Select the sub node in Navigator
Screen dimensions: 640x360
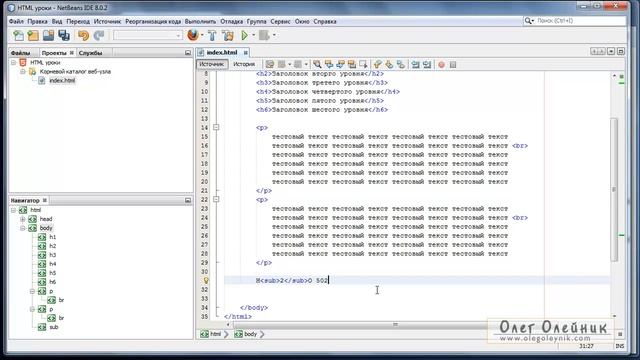pyautogui.click(x=54, y=327)
